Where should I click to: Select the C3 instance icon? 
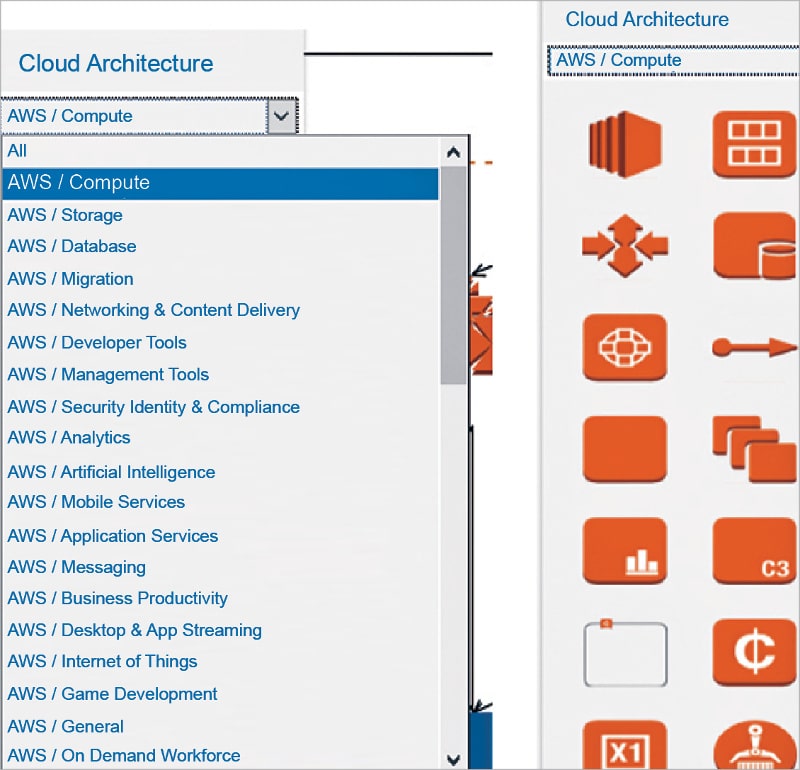[755, 550]
